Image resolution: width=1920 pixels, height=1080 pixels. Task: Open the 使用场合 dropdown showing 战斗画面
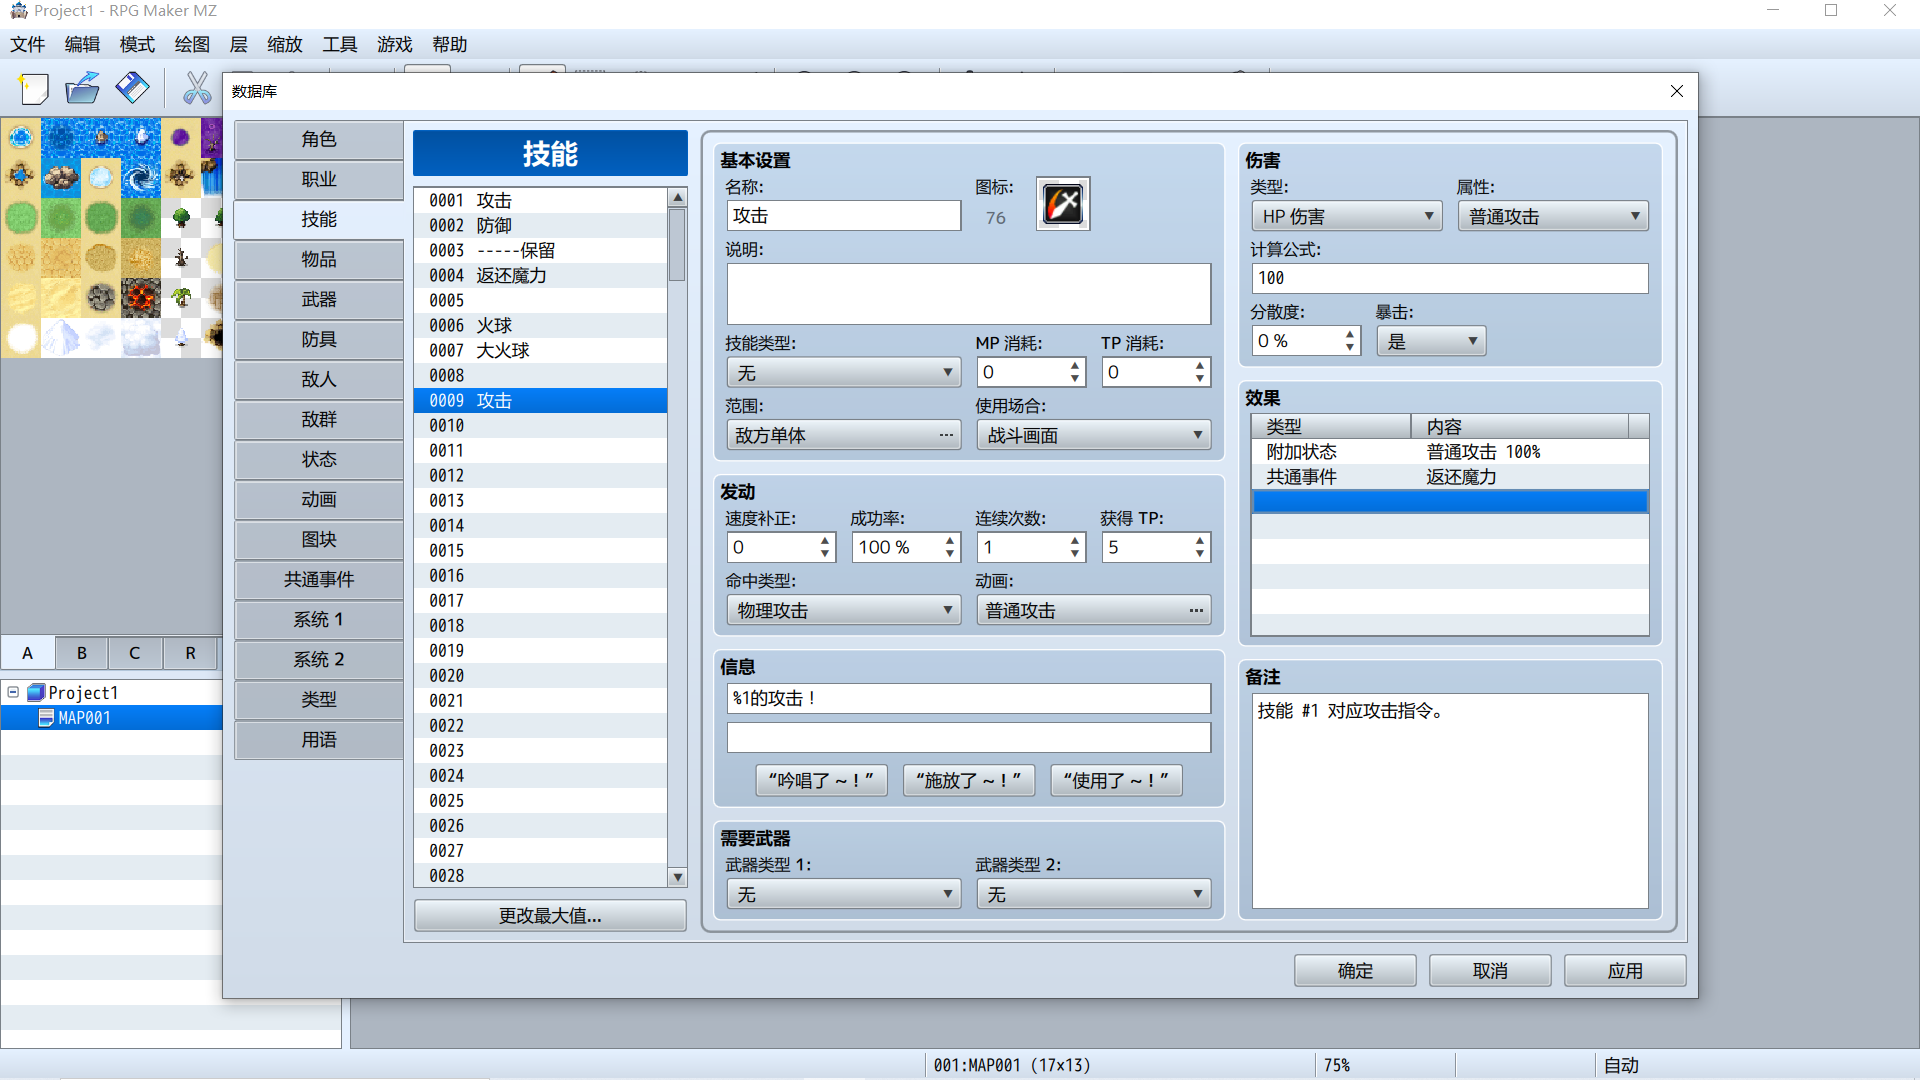point(1093,435)
